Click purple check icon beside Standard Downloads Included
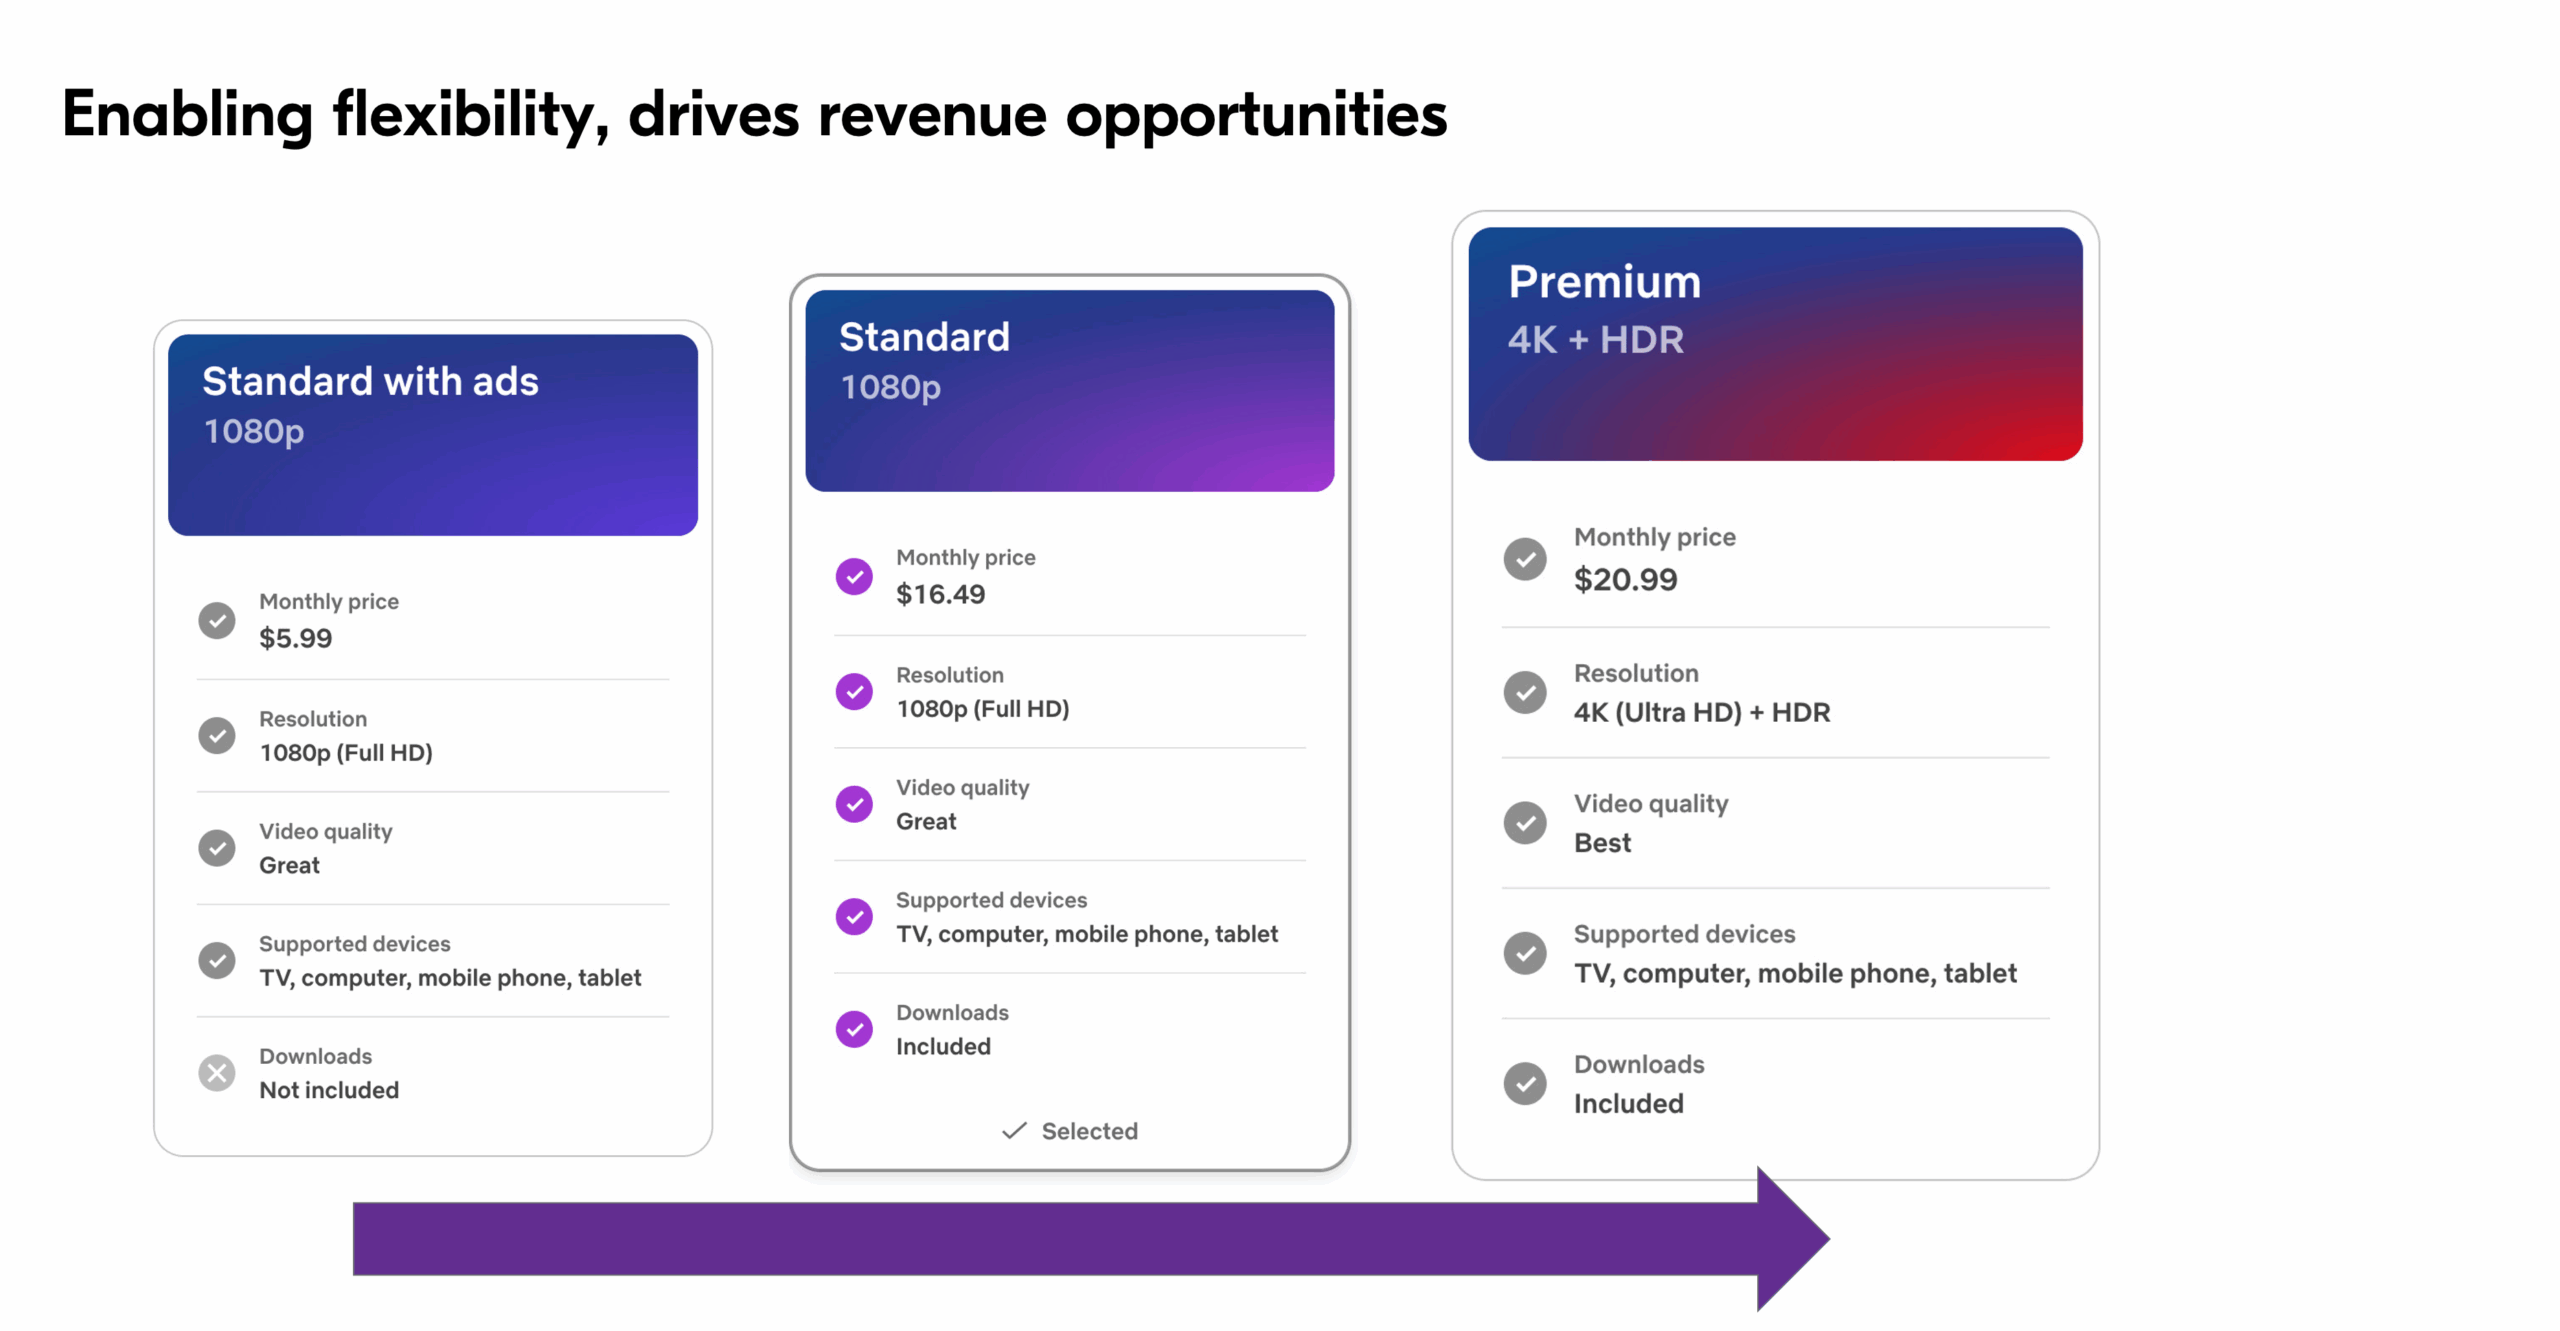The width and height of the screenshot is (2560, 1331). coord(853,1028)
